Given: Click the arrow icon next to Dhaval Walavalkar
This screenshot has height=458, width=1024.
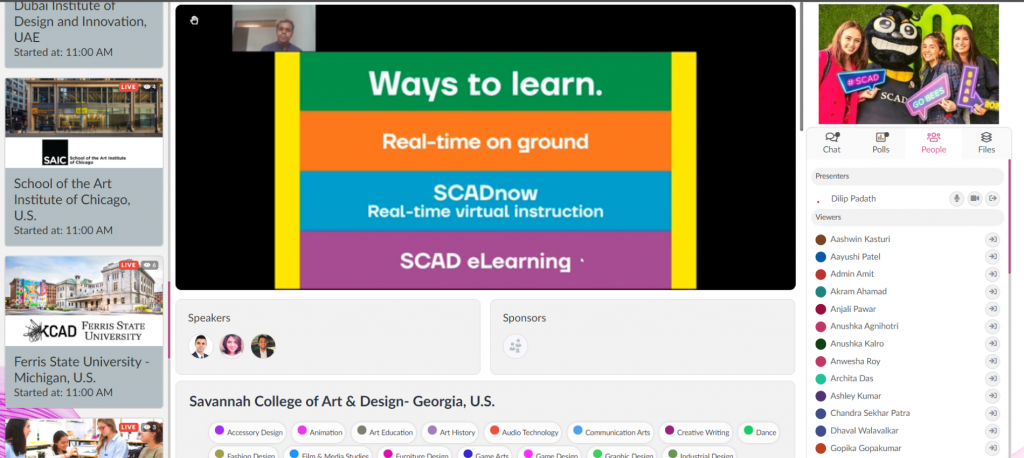Looking at the screenshot, I should click(993, 431).
